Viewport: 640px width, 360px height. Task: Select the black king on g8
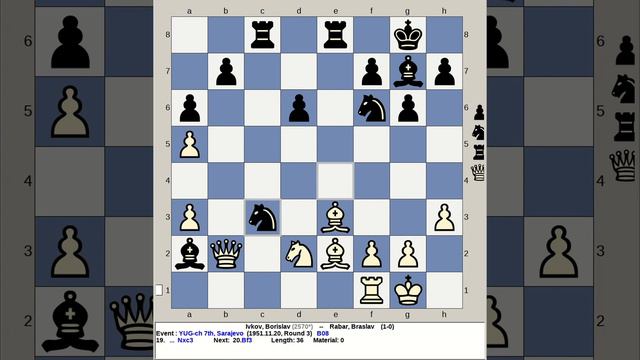pos(408,35)
